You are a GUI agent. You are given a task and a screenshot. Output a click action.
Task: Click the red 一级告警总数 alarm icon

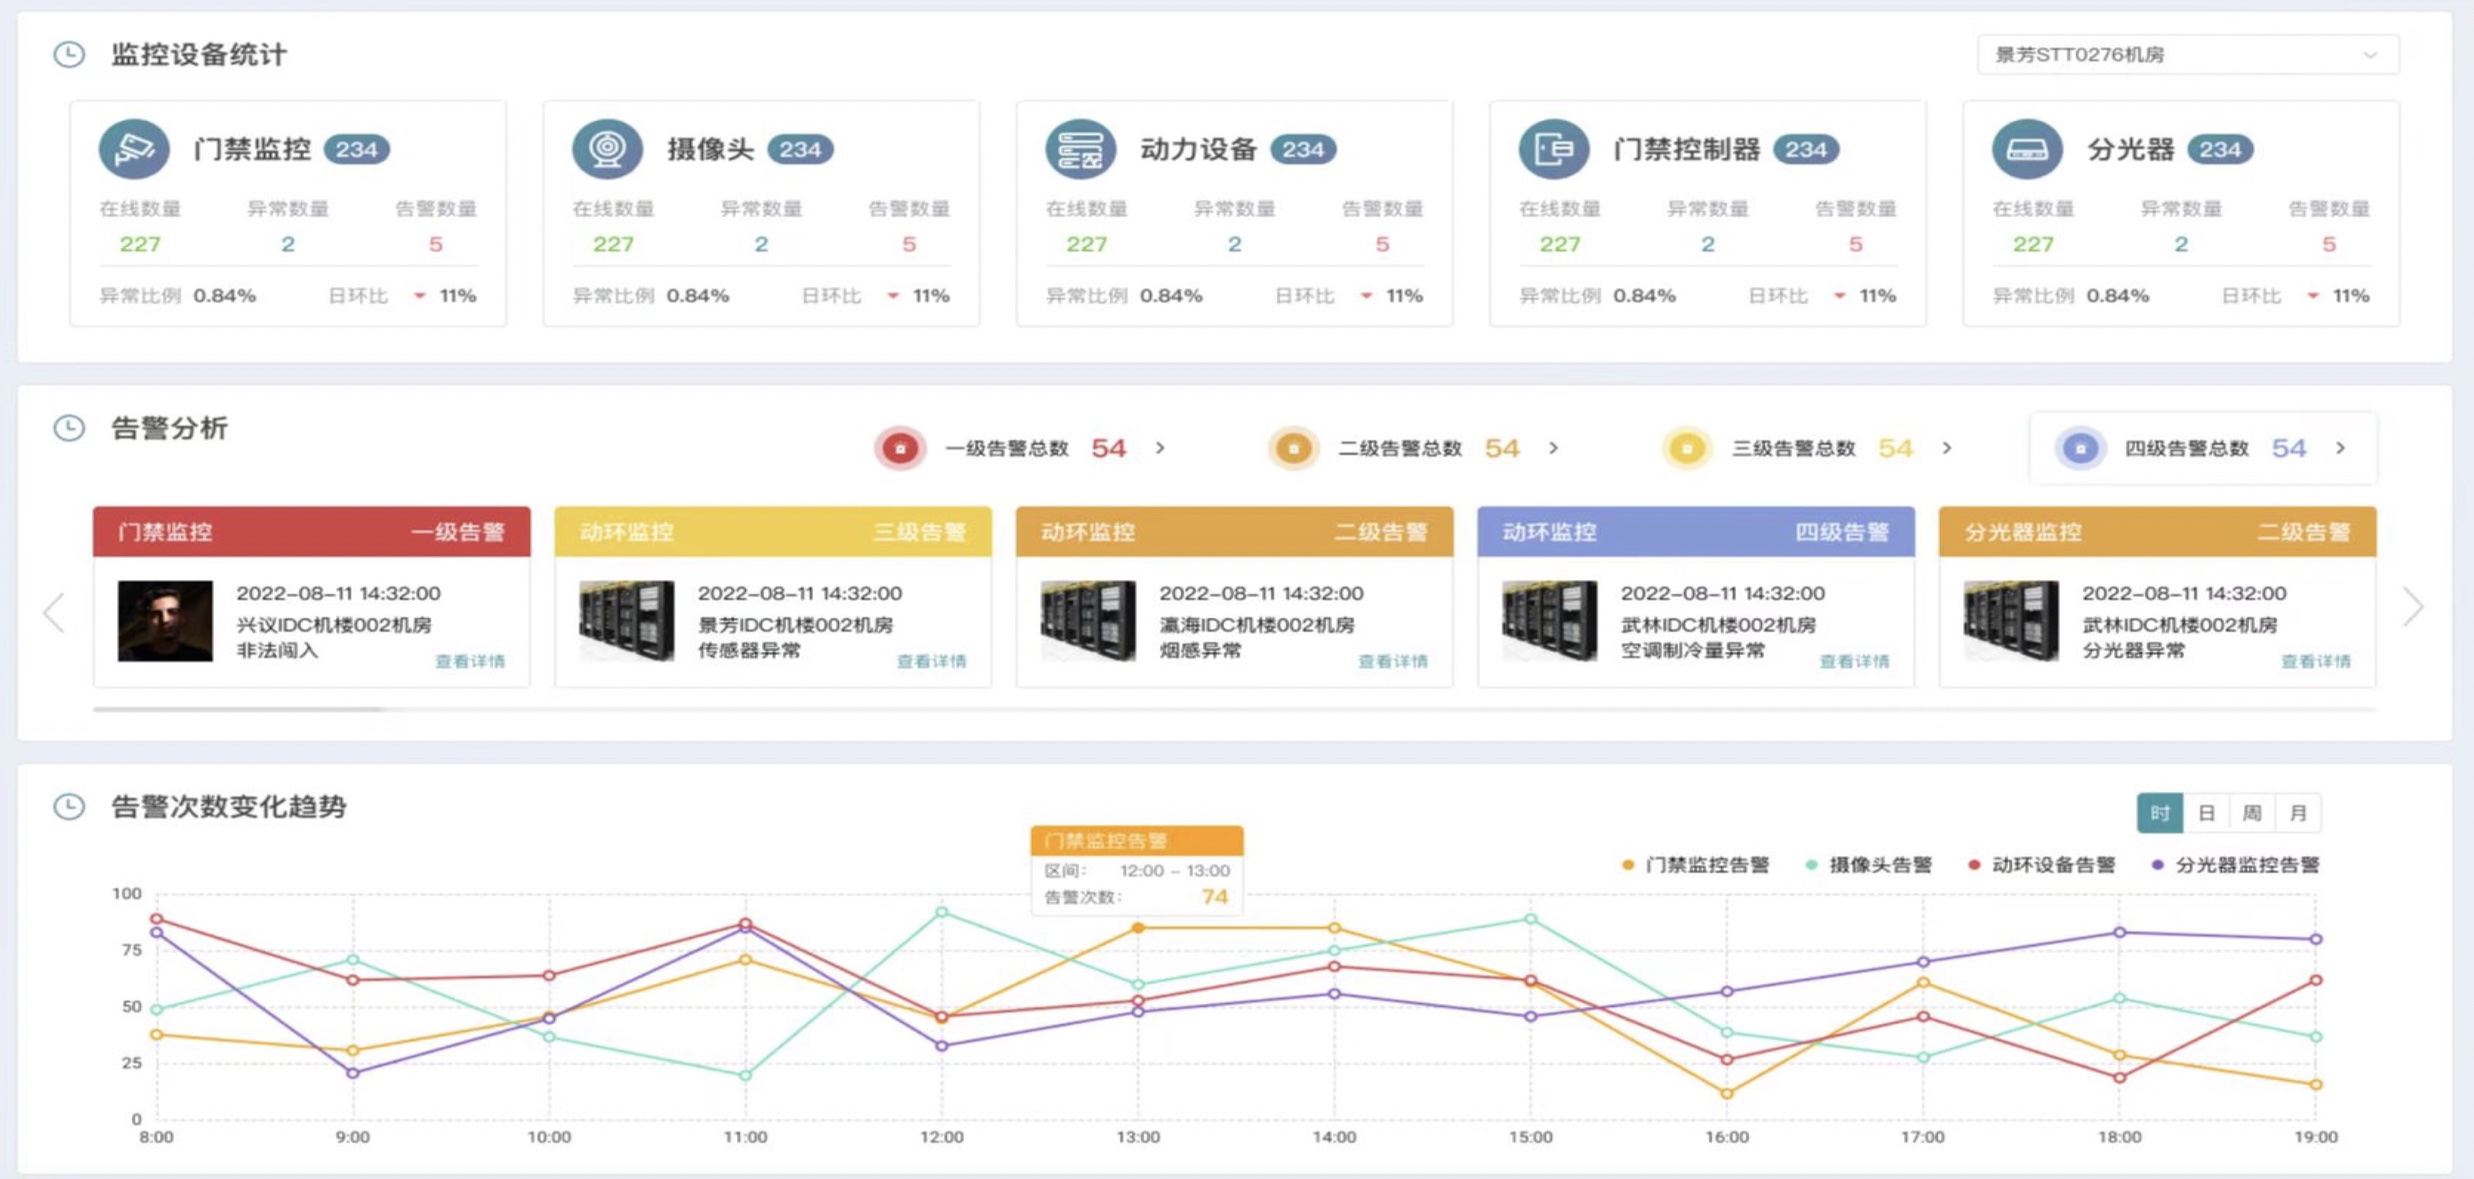[x=900, y=448]
